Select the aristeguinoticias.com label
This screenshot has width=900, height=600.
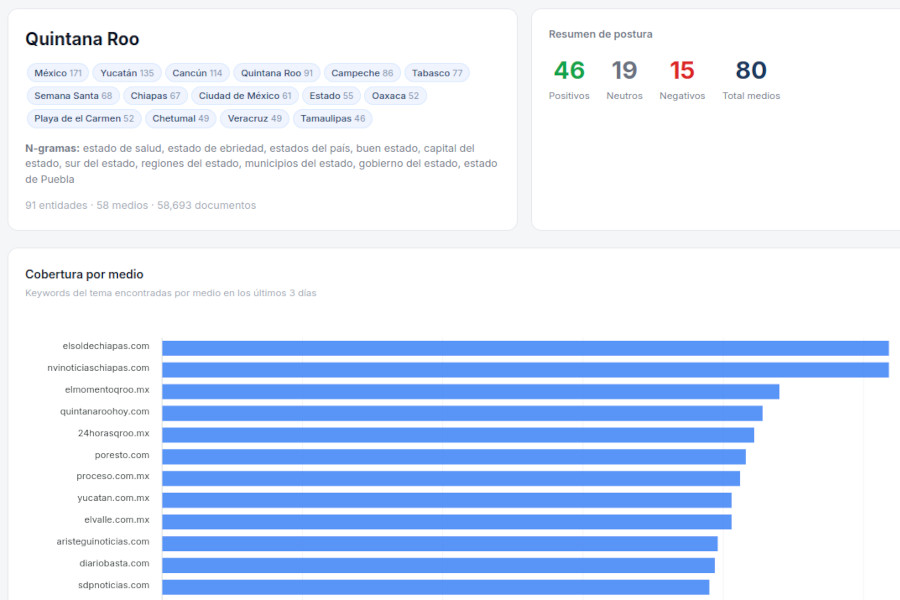coord(103,541)
